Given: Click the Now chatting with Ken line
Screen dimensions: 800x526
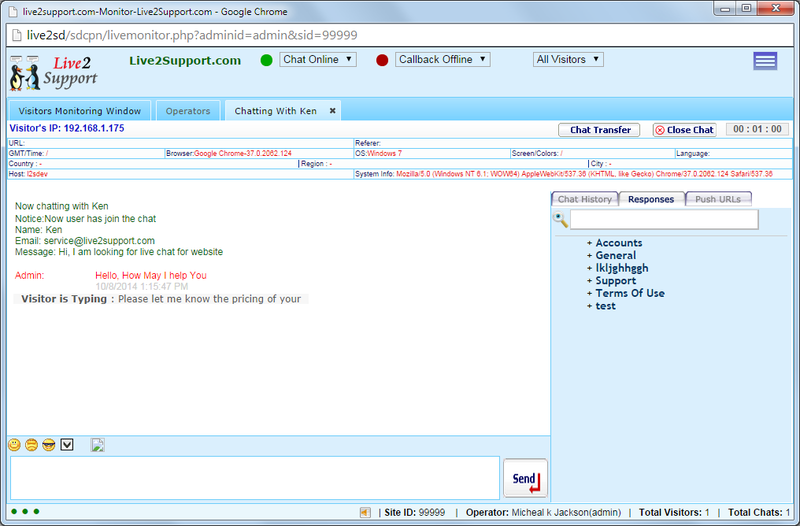Looking at the screenshot, I should click(62, 206).
